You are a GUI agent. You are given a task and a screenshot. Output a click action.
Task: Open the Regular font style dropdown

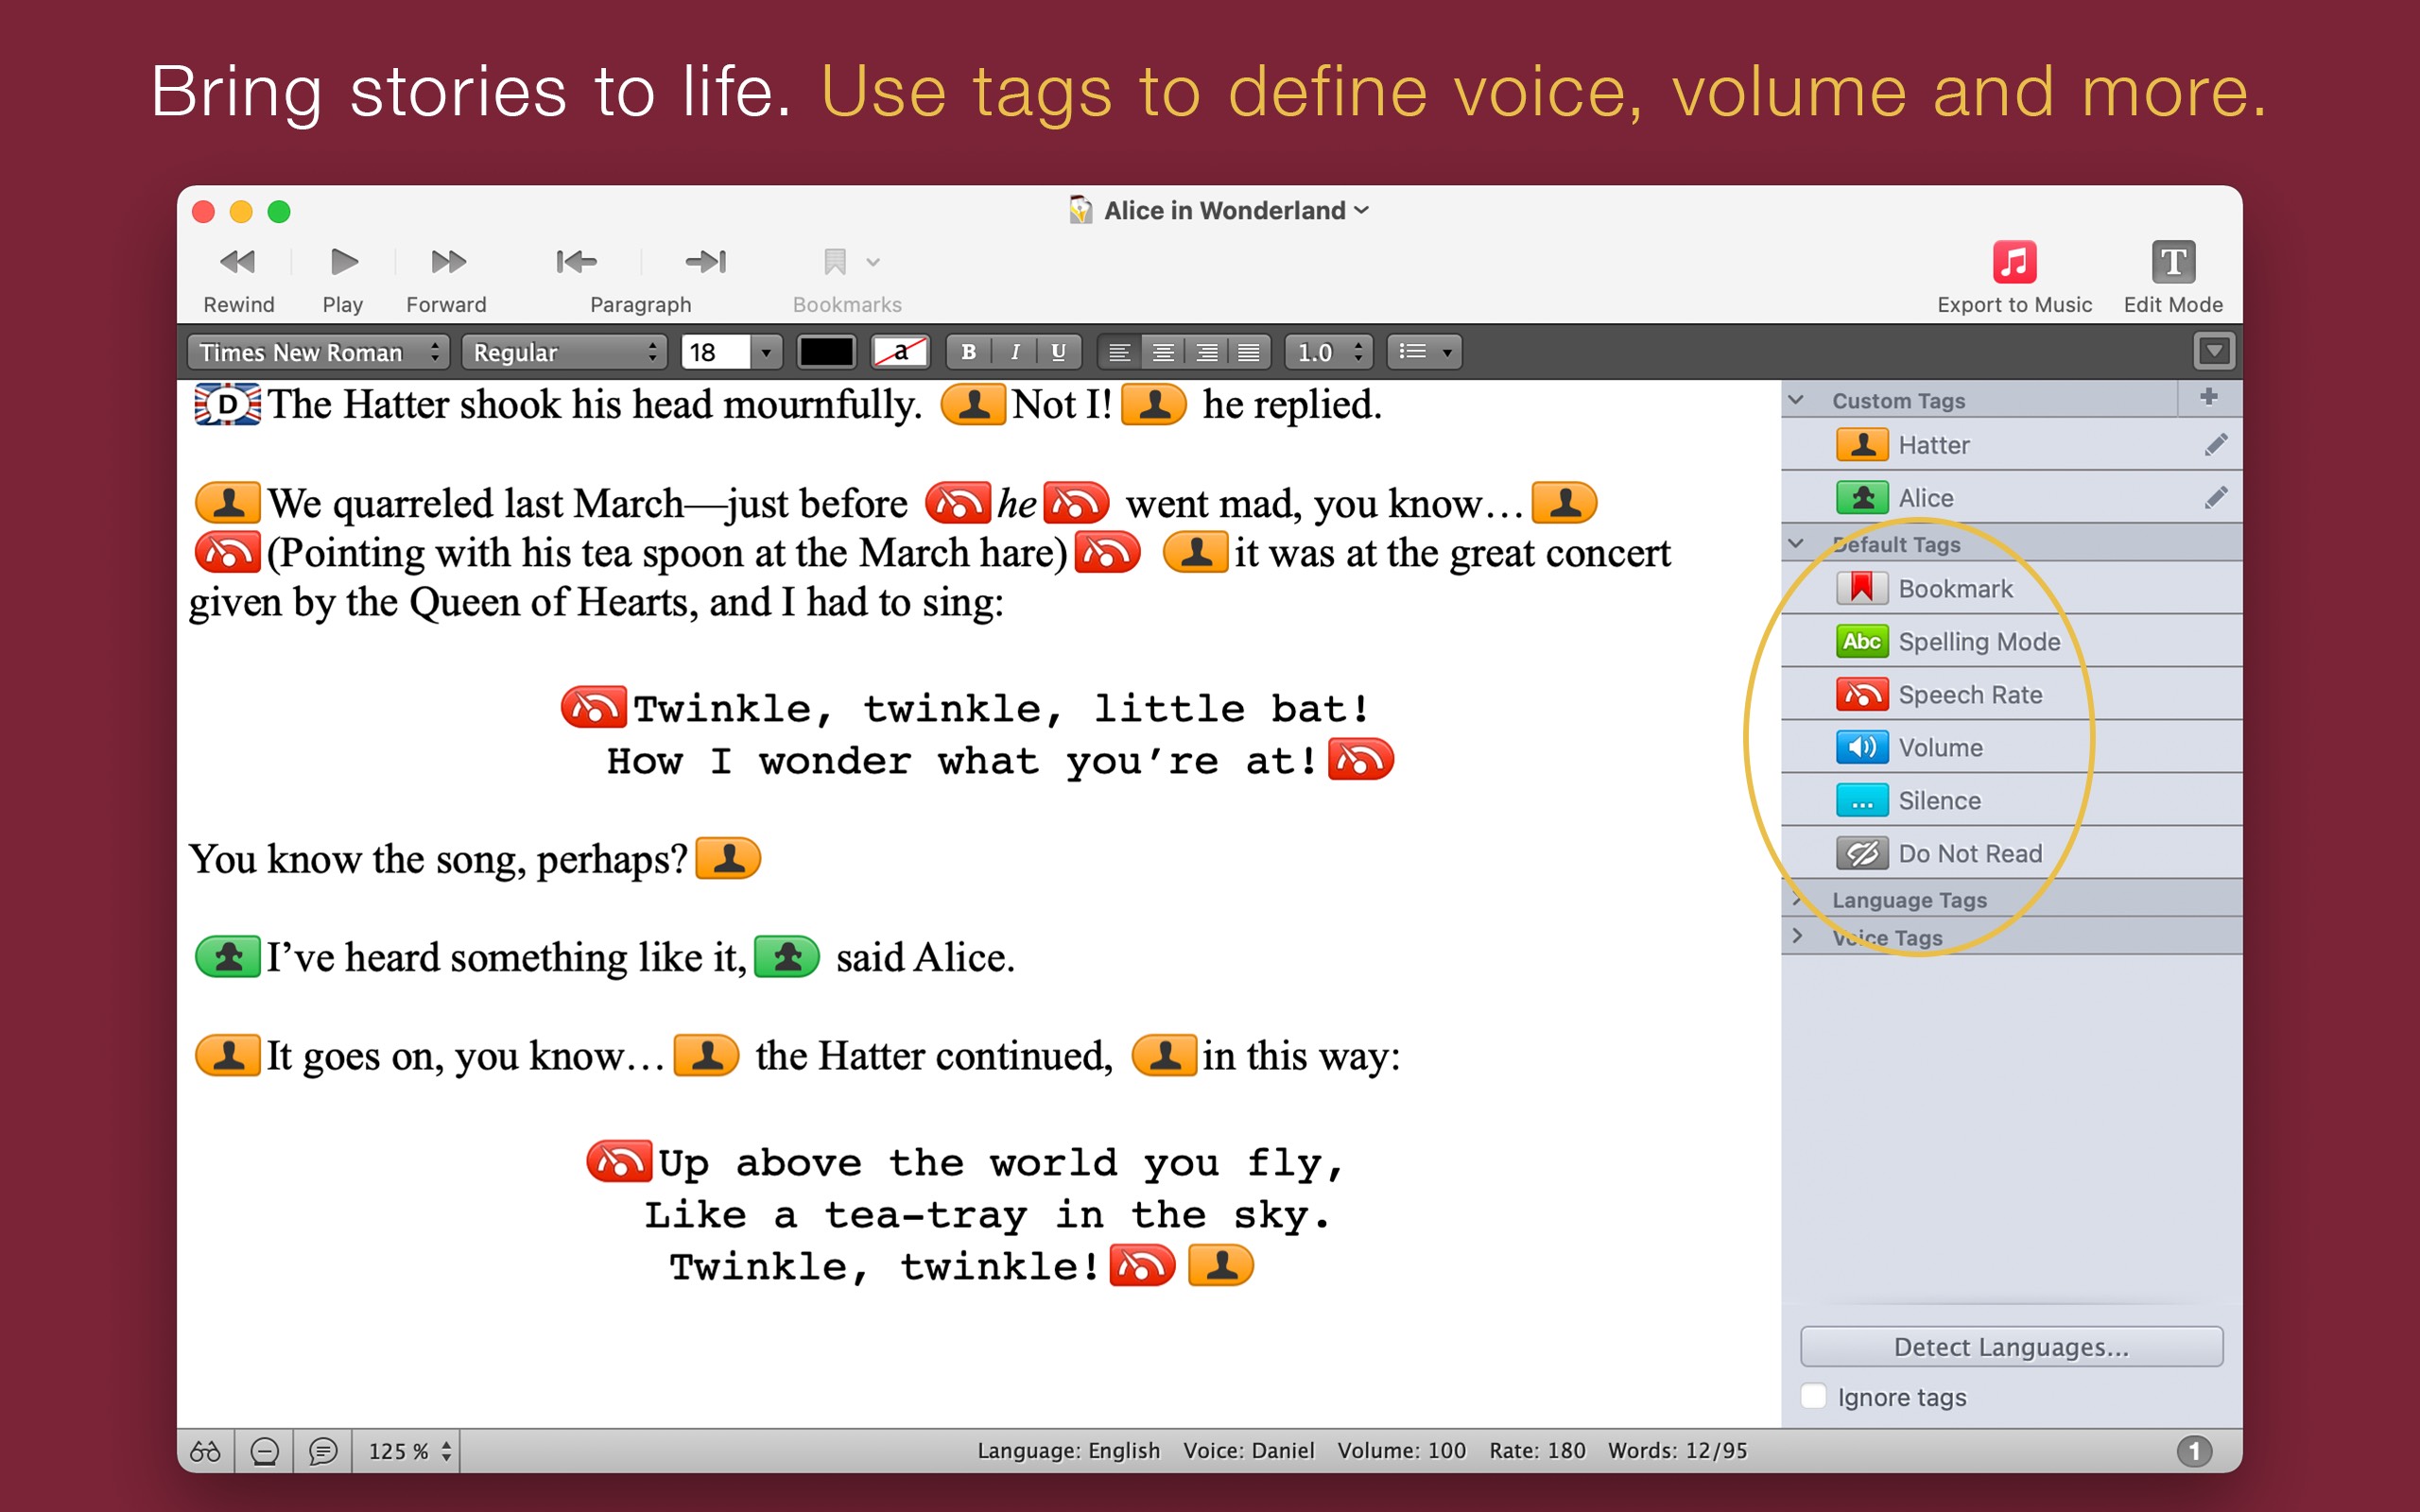tap(563, 352)
